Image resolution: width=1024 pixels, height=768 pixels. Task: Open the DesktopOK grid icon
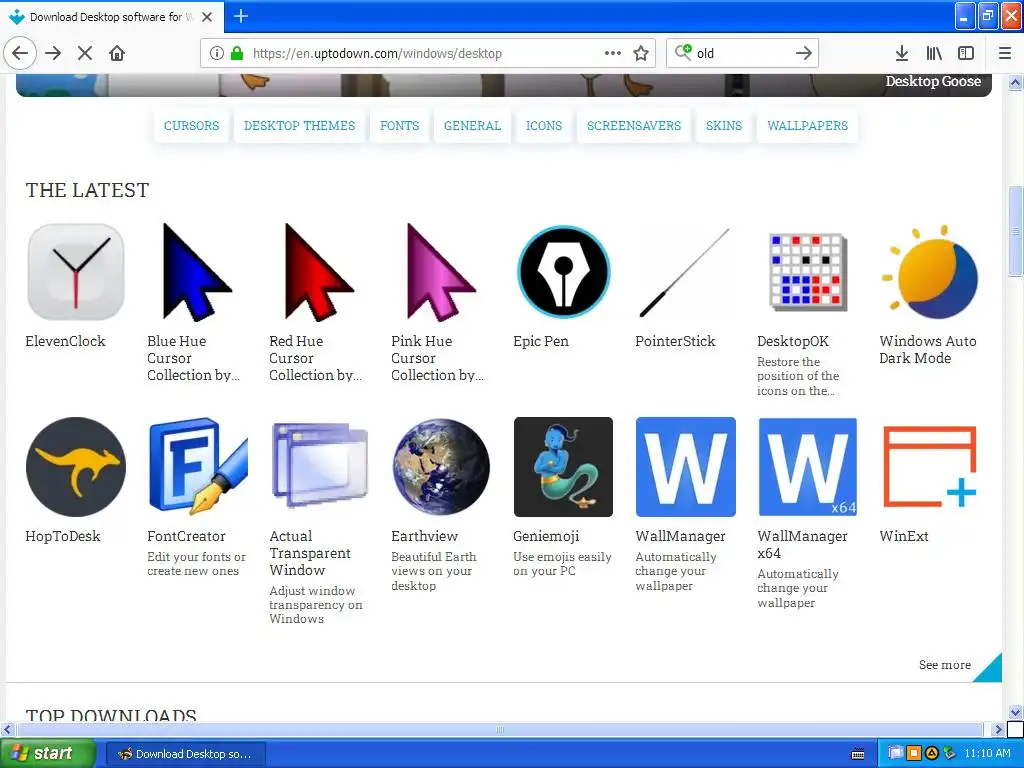(808, 272)
